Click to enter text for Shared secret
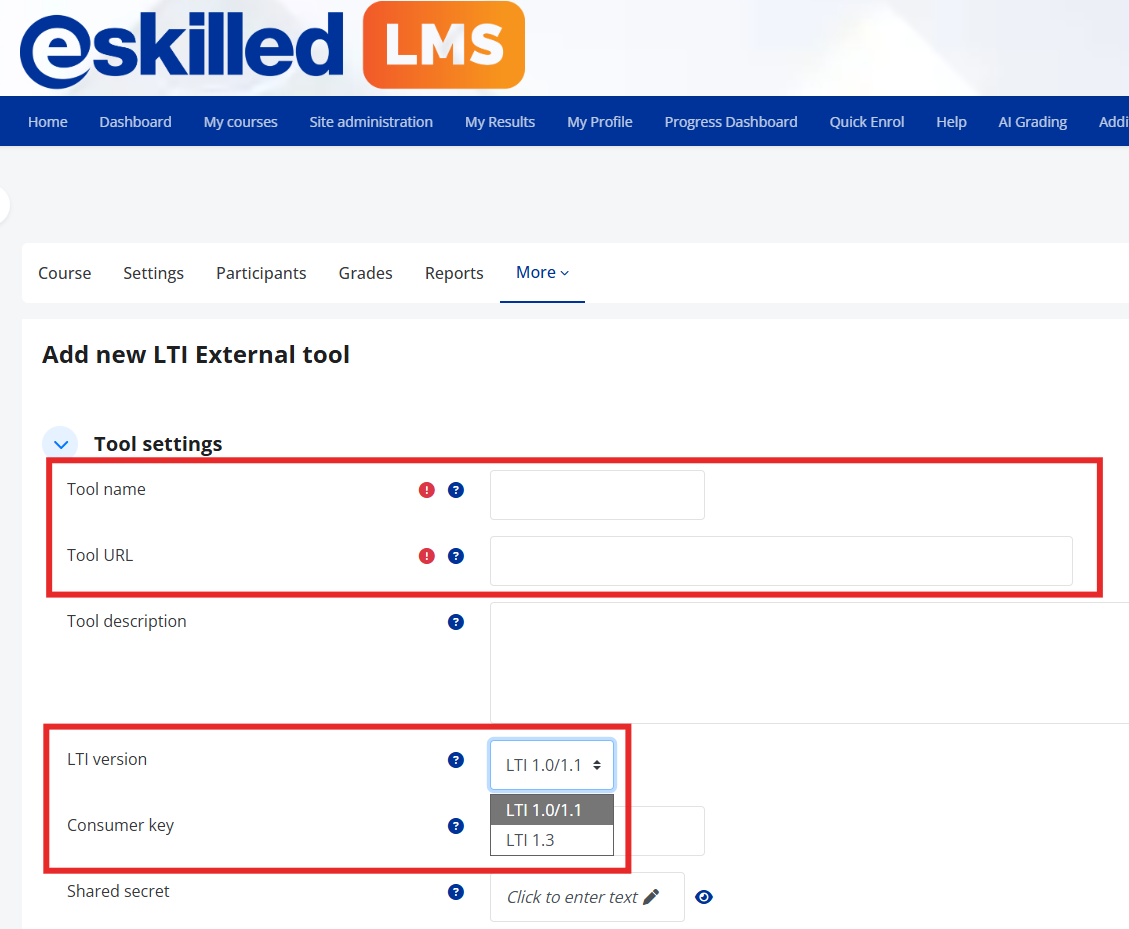This screenshot has width=1129, height=929. (583, 897)
